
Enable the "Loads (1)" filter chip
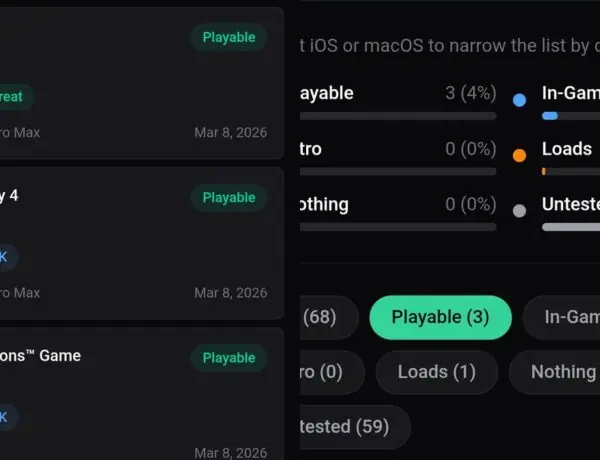coord(436,372)
